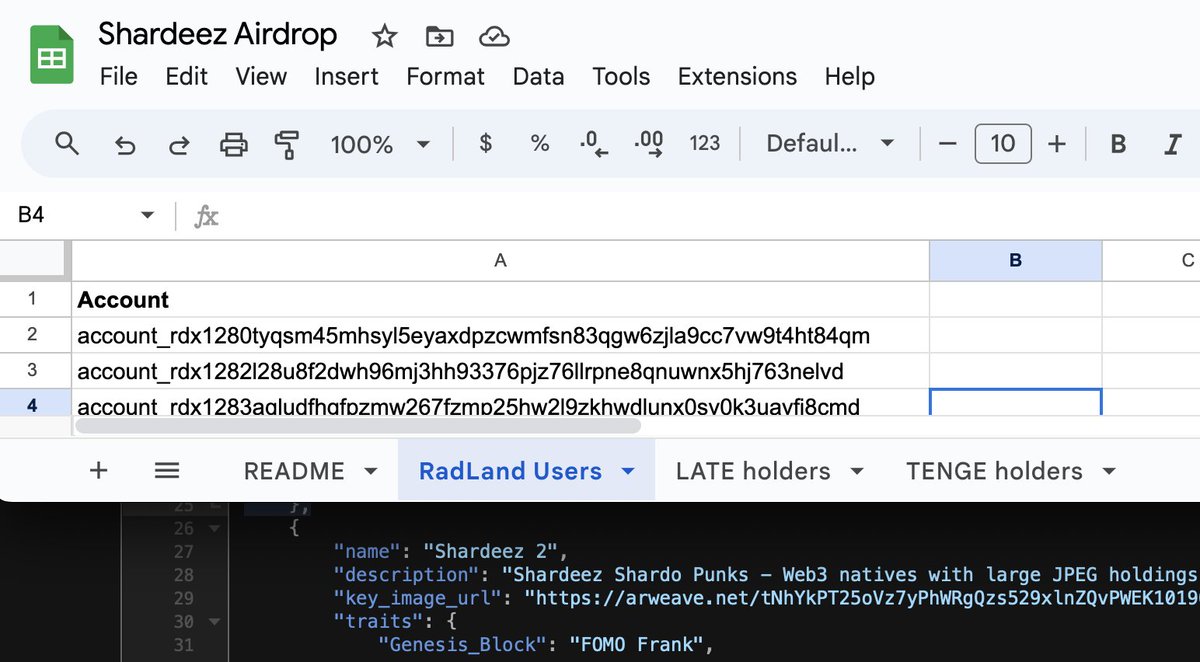Click the Account header cell
The height and width of the screenshot is (662, 1200).
pyautogui.click(x=501, y=299)
